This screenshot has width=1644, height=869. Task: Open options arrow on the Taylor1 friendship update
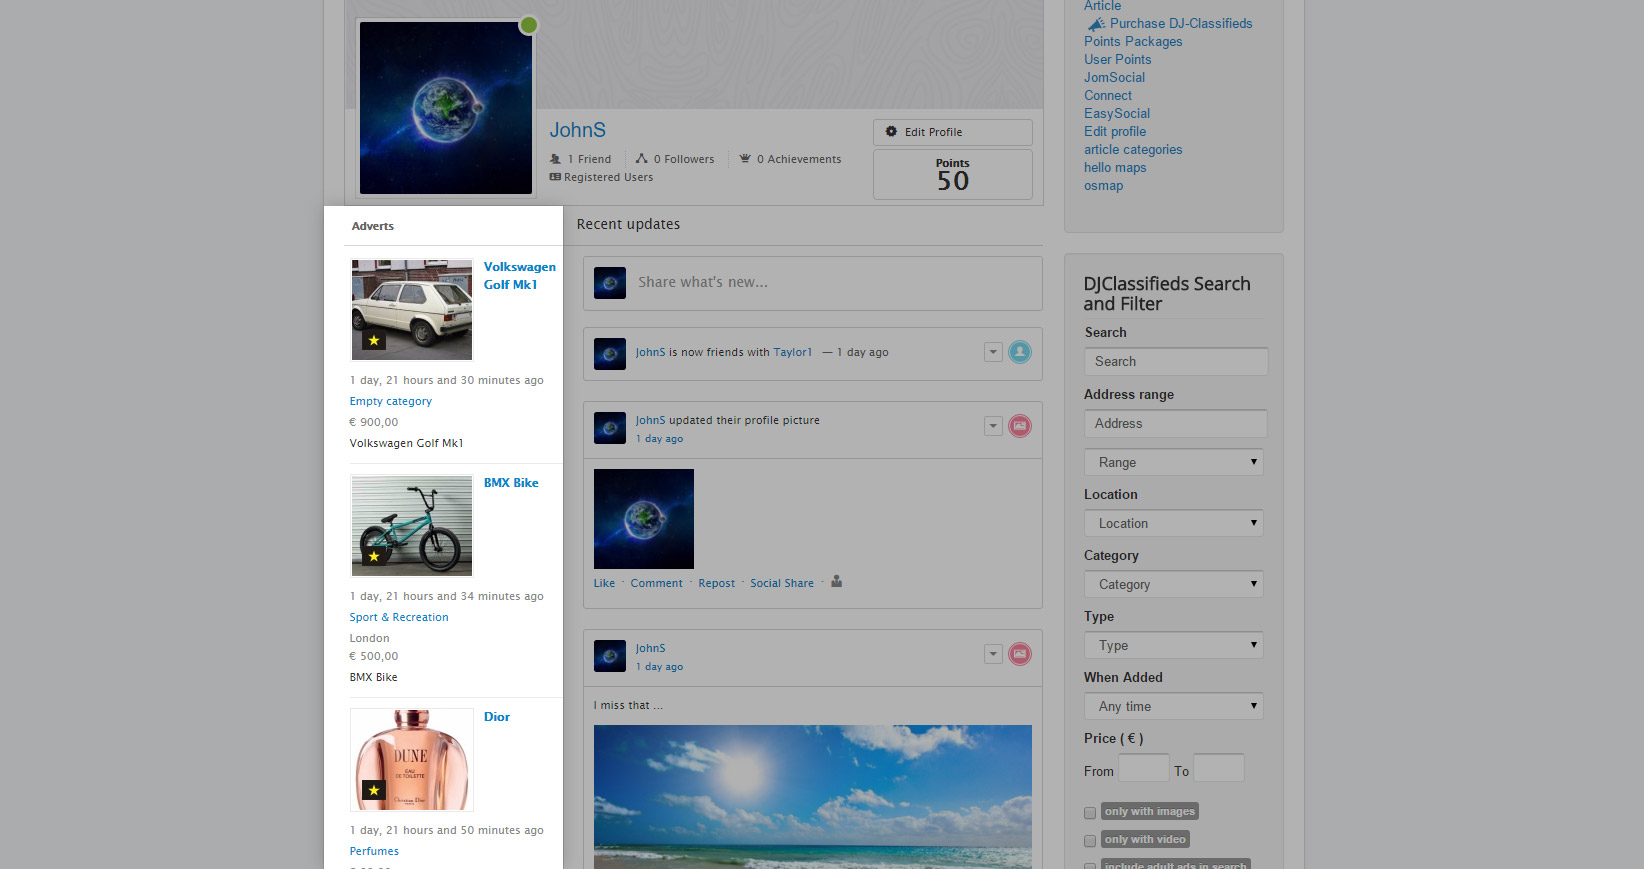click(993, 352)
